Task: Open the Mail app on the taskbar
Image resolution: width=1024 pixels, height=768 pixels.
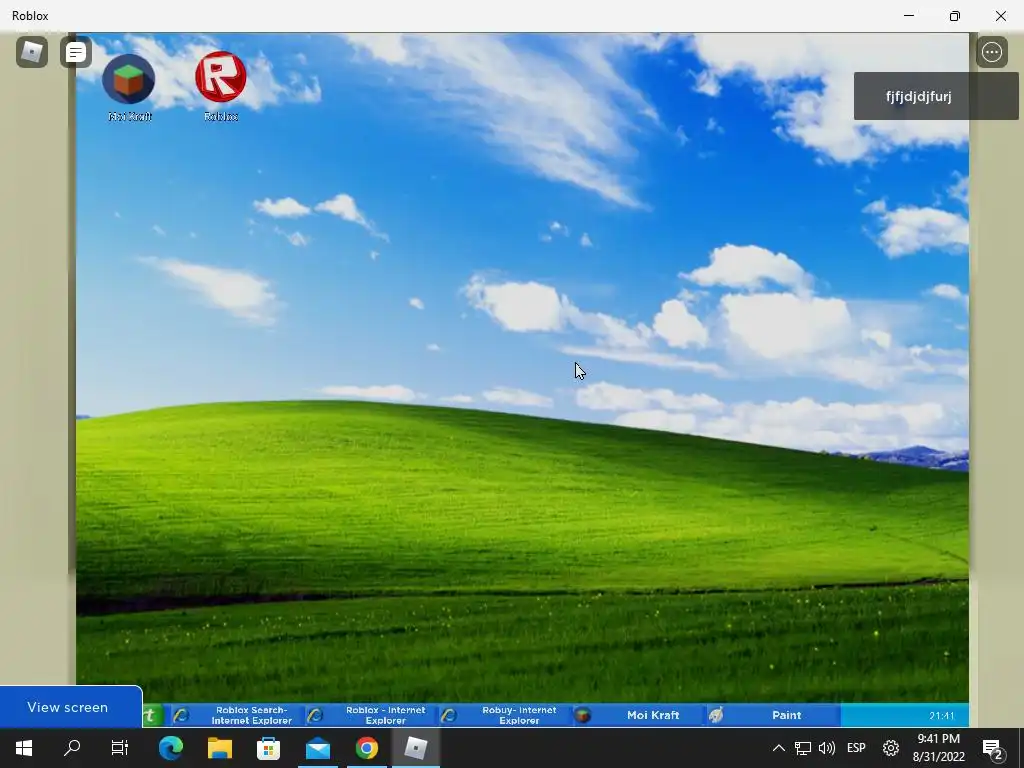Action: click(x=318, y=748)
